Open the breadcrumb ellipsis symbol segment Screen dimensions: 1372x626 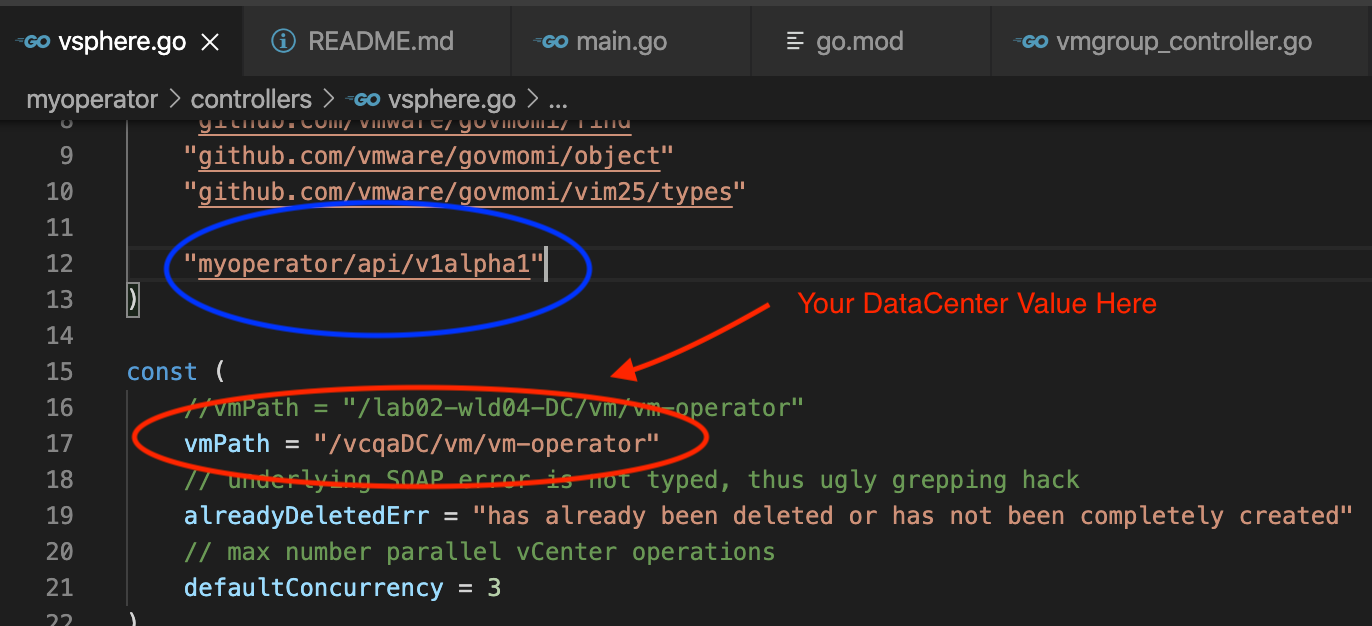click(x=558, y=103)
